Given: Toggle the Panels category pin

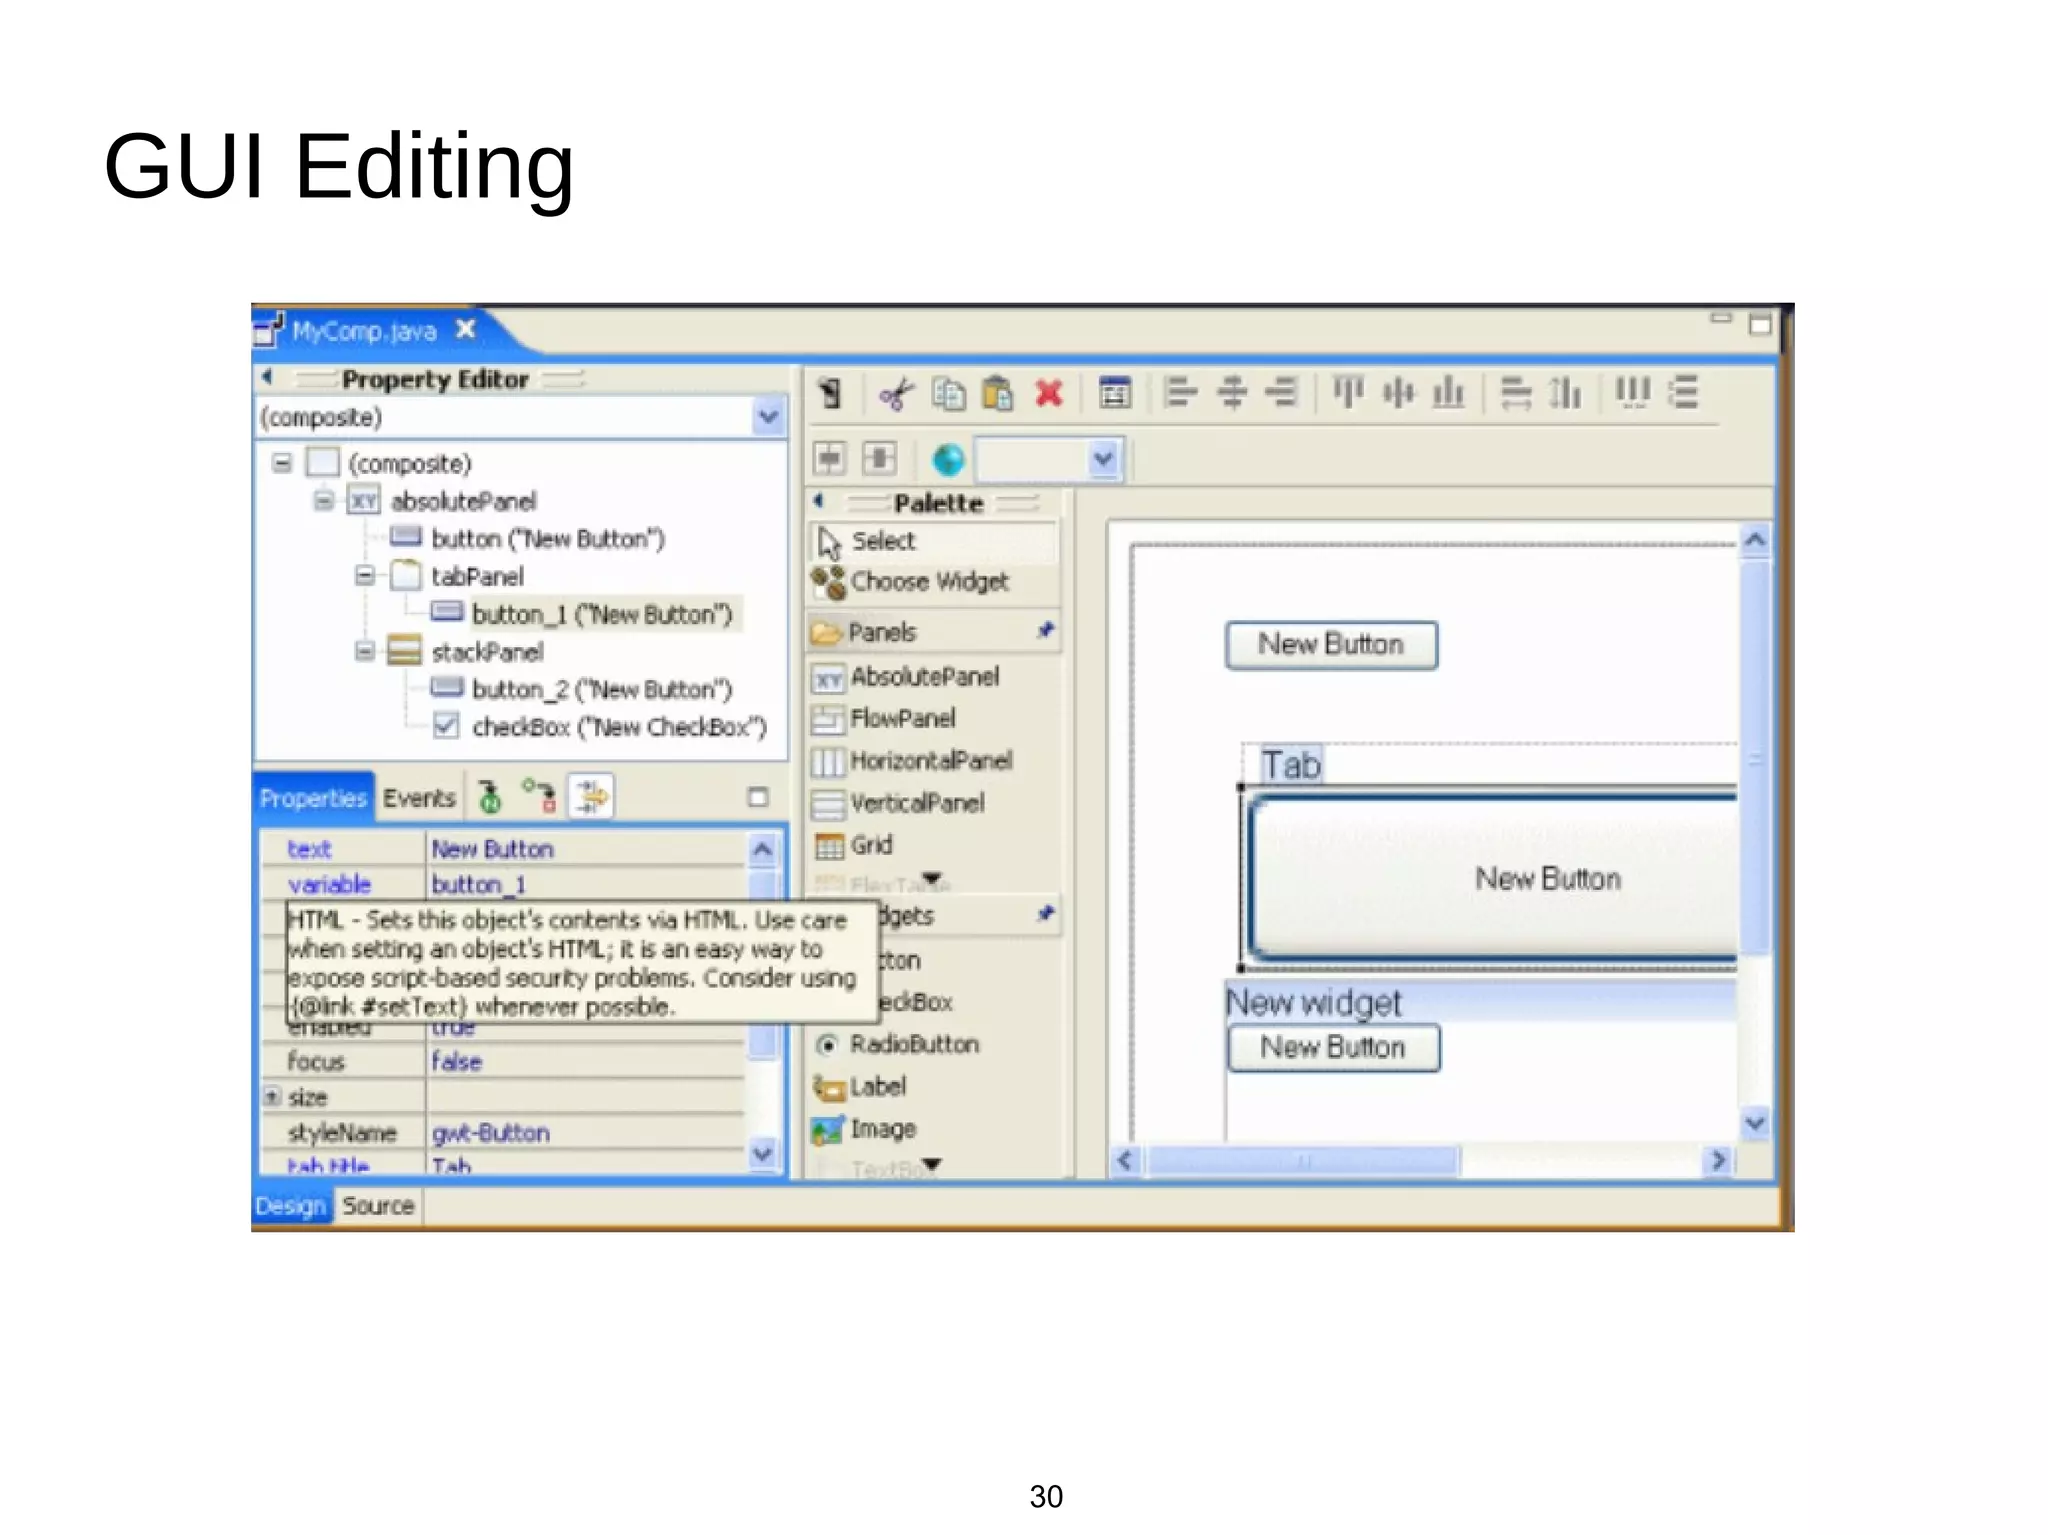Looking at the screenshot, I should pyautogui.click(x=1045, y=630).
